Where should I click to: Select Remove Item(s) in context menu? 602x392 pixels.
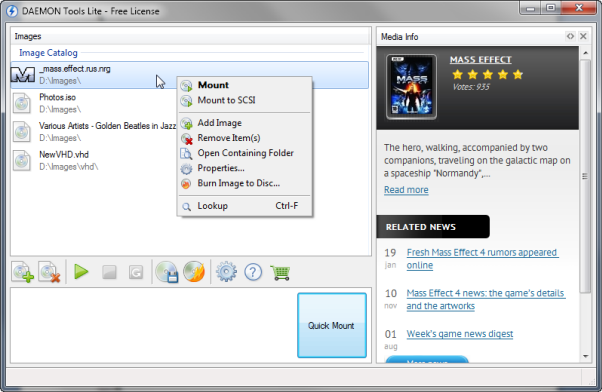point(245,138)
